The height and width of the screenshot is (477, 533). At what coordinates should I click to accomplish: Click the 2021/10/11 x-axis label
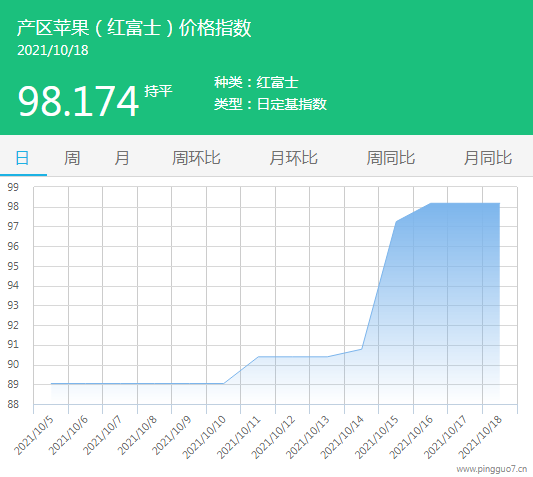pos(239,437)
